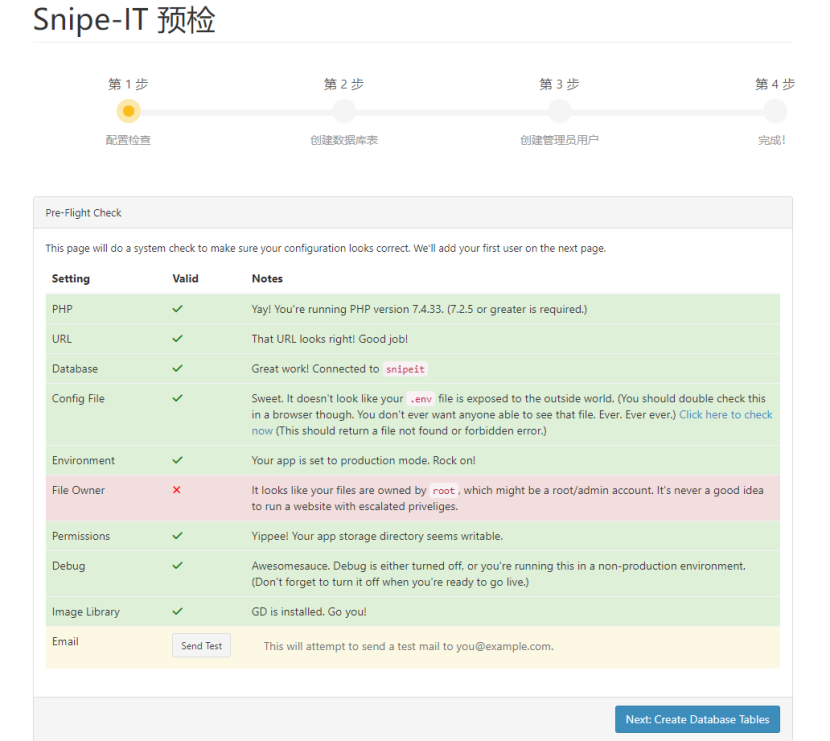The width and height of the screenshot is (830, 741).
Task: Click the Database setting label
Action: click(75, 369)
